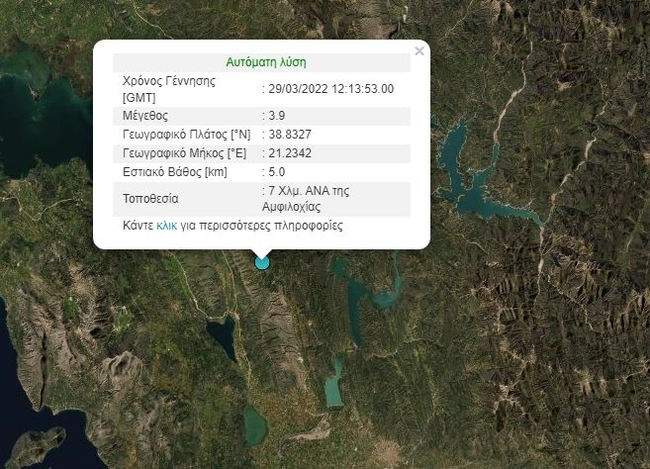This screenshot has height=469, width=650.
Task: Click the 'Τοποθεσία' row label
Action: [x=151, y=198]
